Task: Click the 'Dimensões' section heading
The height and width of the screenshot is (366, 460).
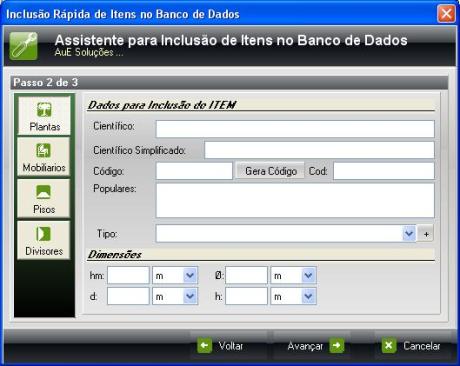Action: tap(115, 255)
